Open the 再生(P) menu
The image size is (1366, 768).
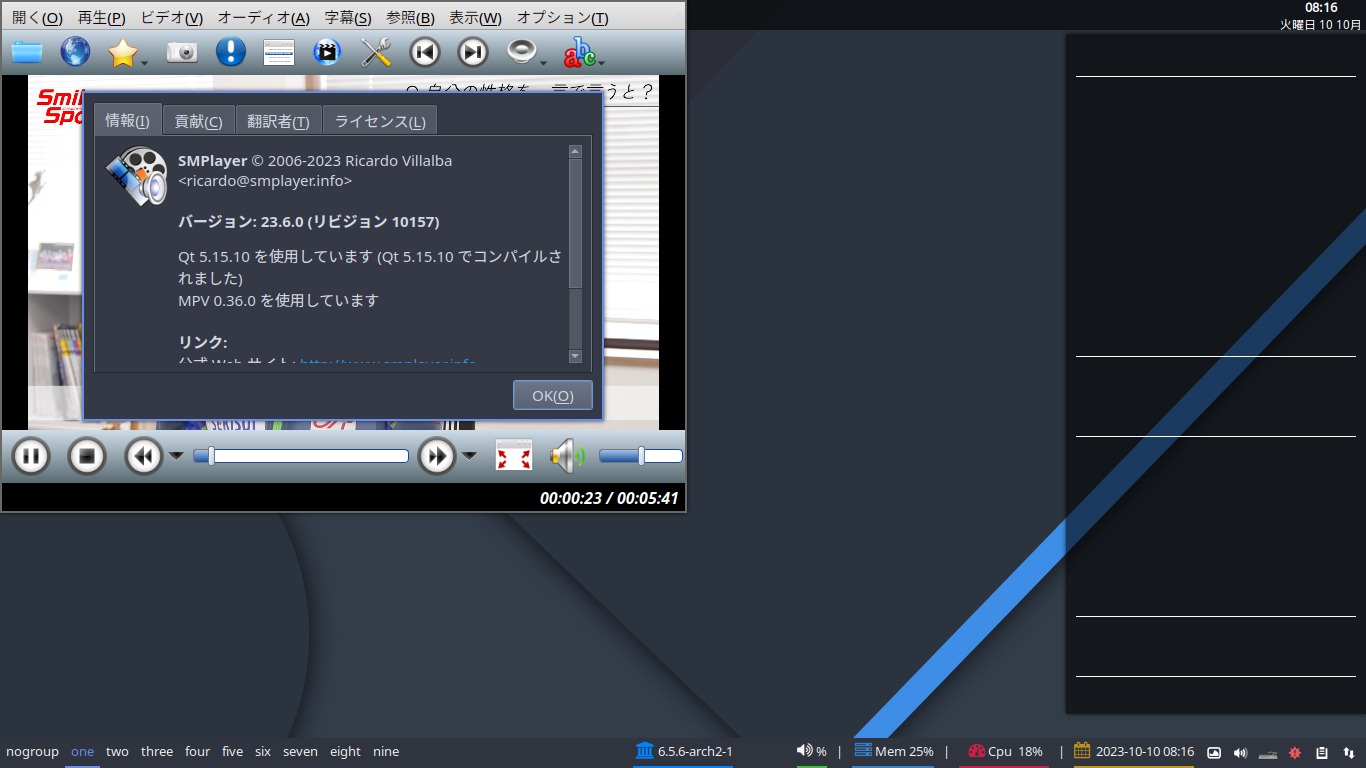click(x=102, y=18)
